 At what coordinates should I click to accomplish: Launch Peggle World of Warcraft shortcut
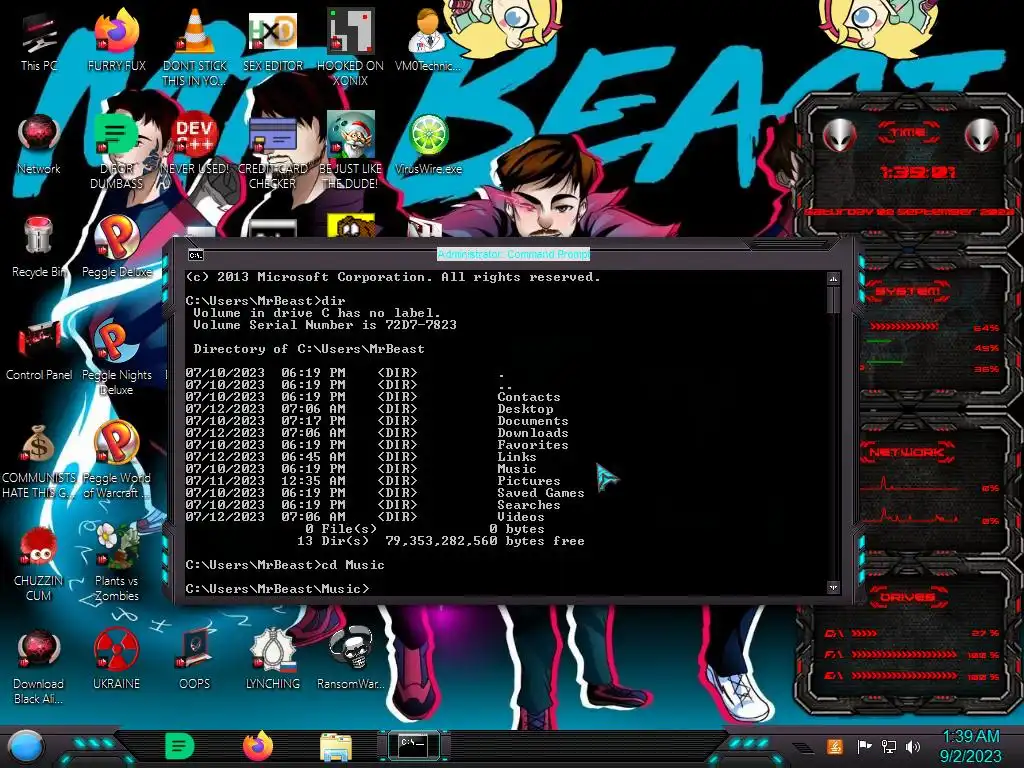(116, 460)
